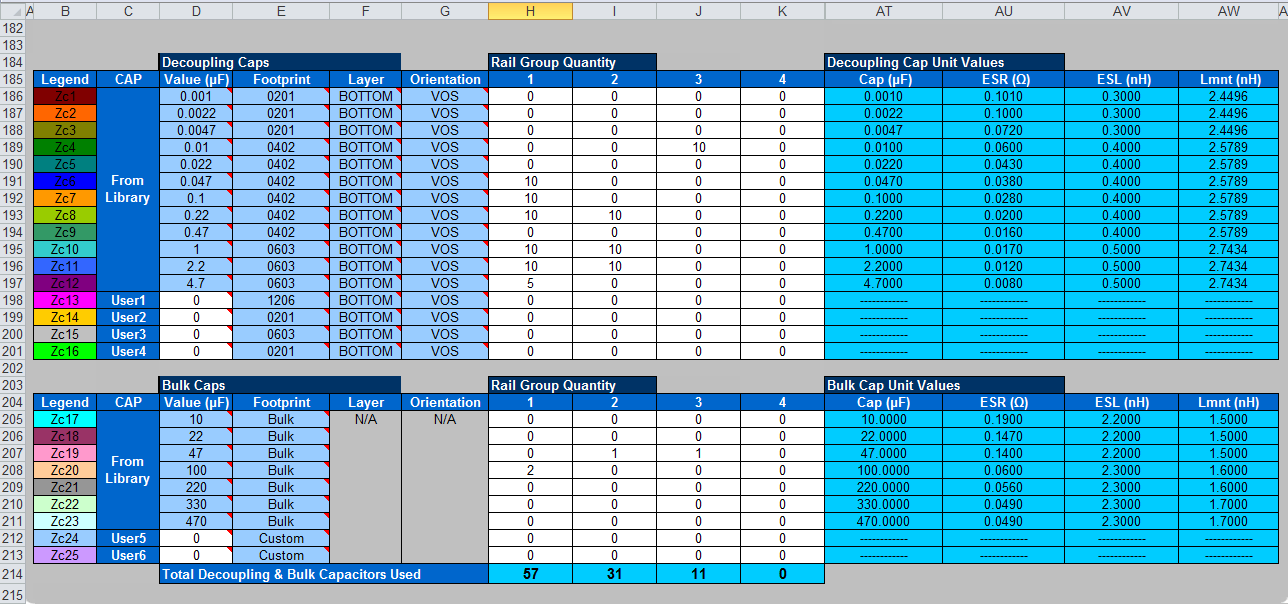The width and height of the screenshot is (1288, 604).
Task: Select the column AT header
Action: pyautogui.click(x=883, y=10)
